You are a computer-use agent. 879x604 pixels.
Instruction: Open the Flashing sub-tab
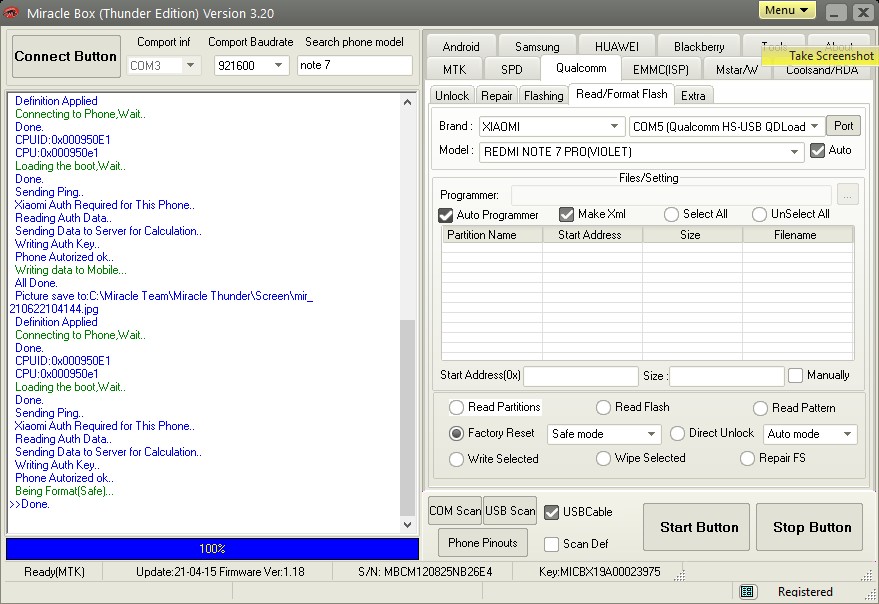(x=543, y=95)
